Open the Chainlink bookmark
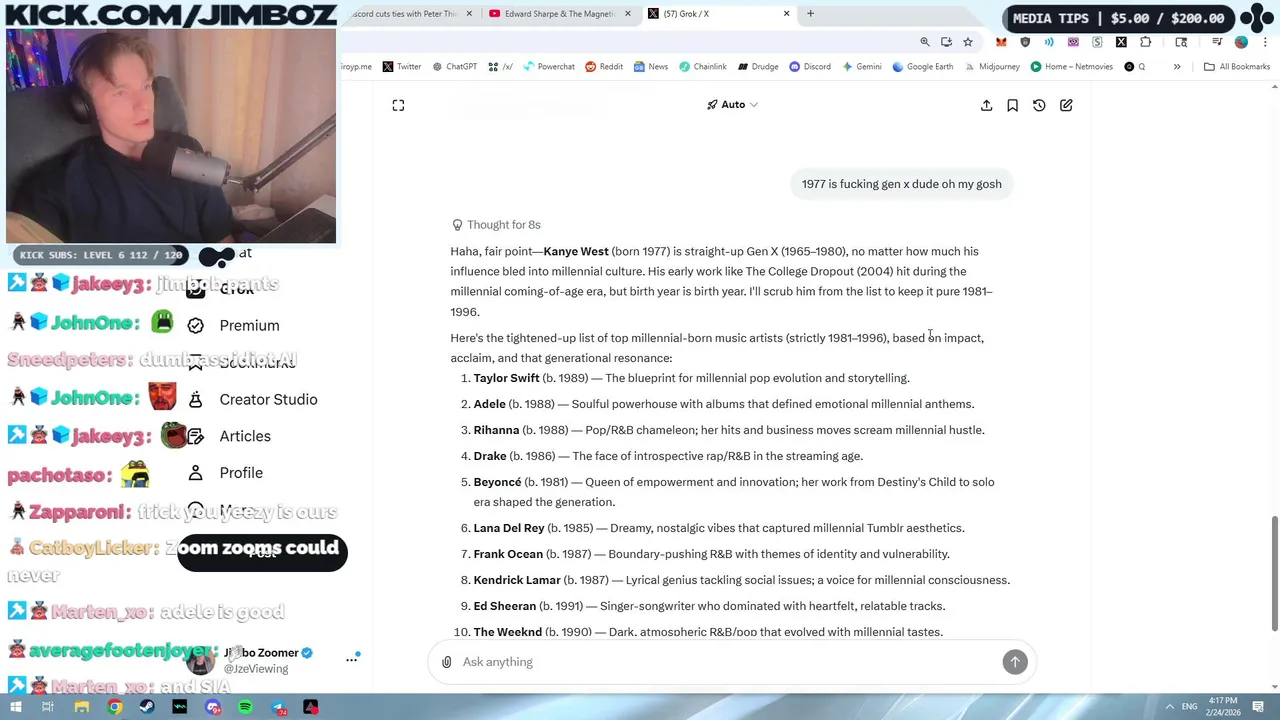The image size is (1280, 720). (703, 67)
